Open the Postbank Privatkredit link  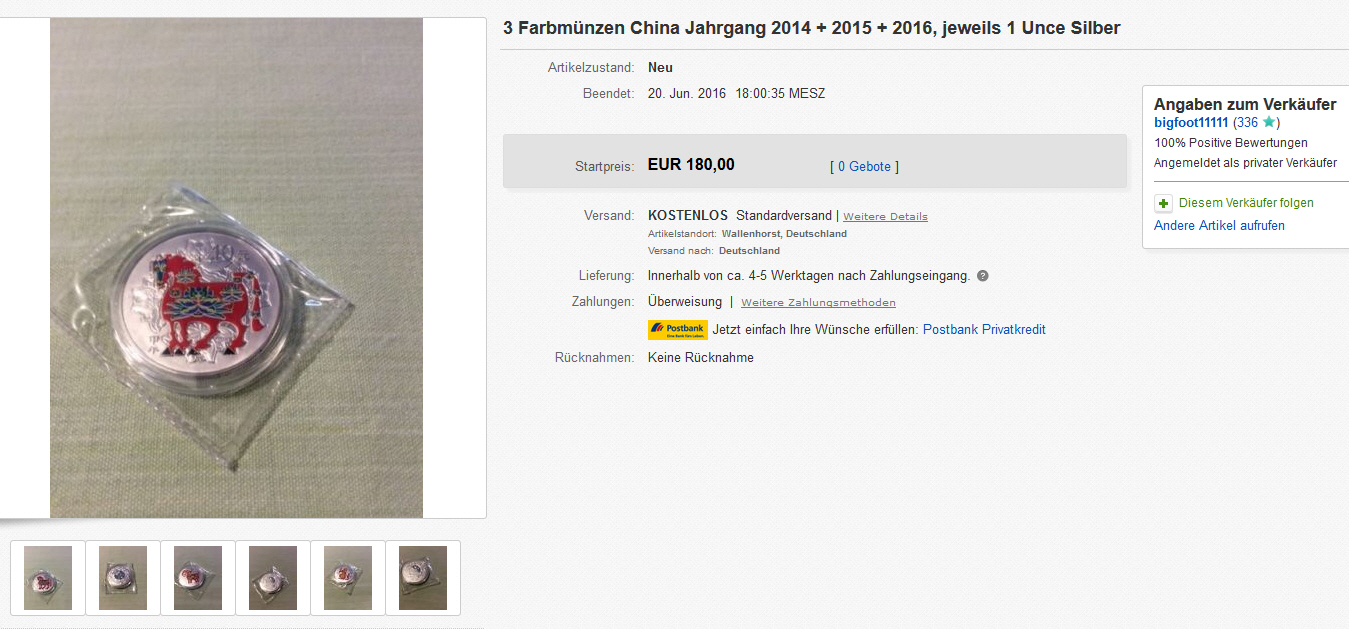[x=984, y=330]
